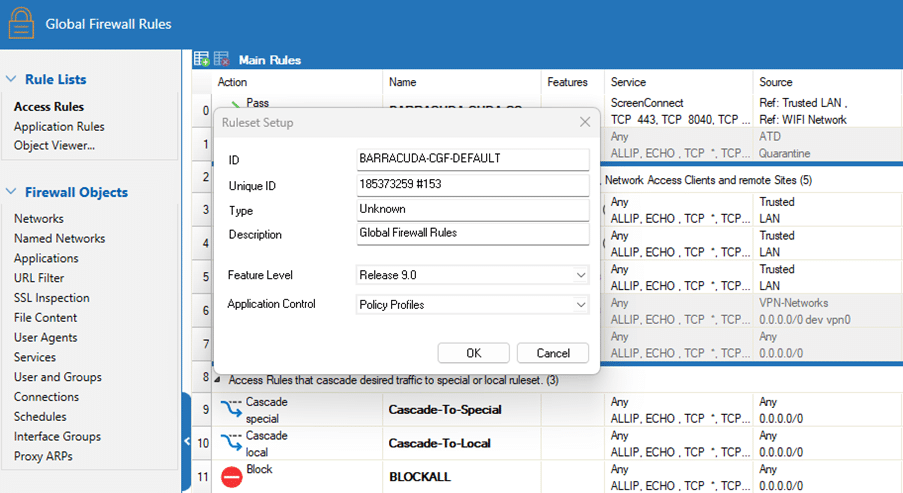903x493 pixels.
Task: Open Interface Groups objects
Action: tap(58, 437)
